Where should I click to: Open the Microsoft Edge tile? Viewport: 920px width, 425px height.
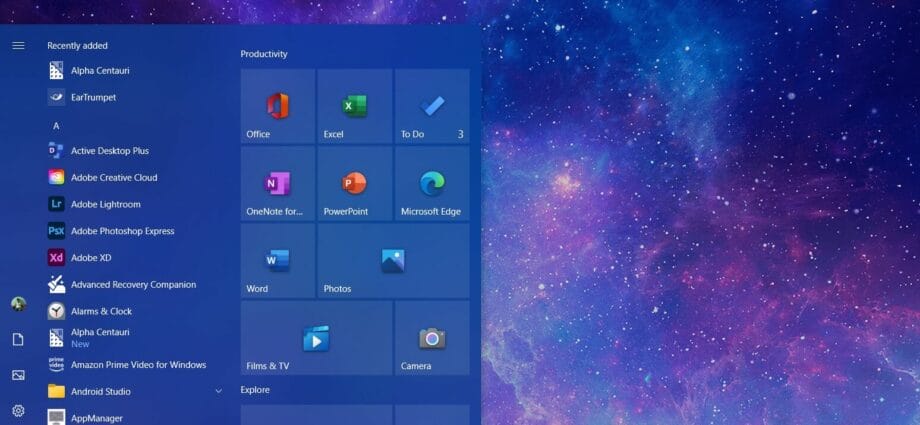[432, 184]
